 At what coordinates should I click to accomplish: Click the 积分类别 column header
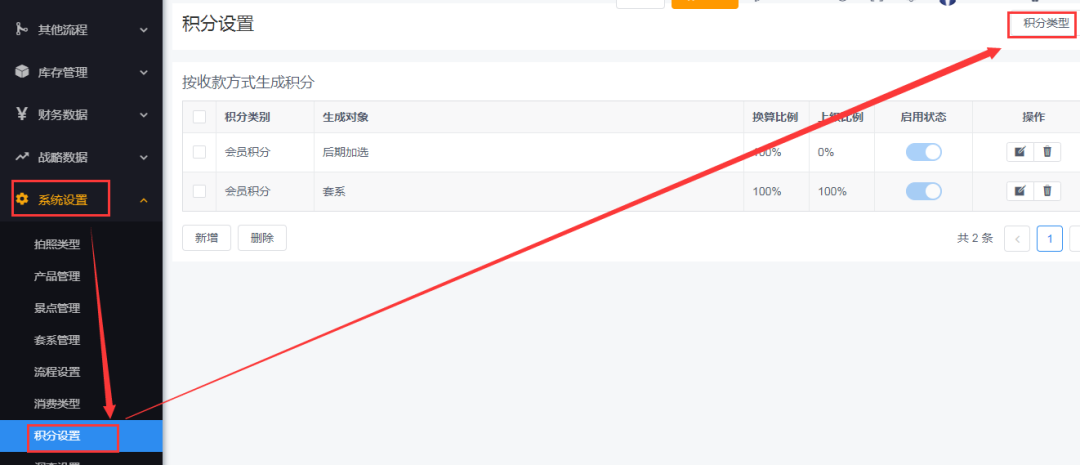click(247, 117)
